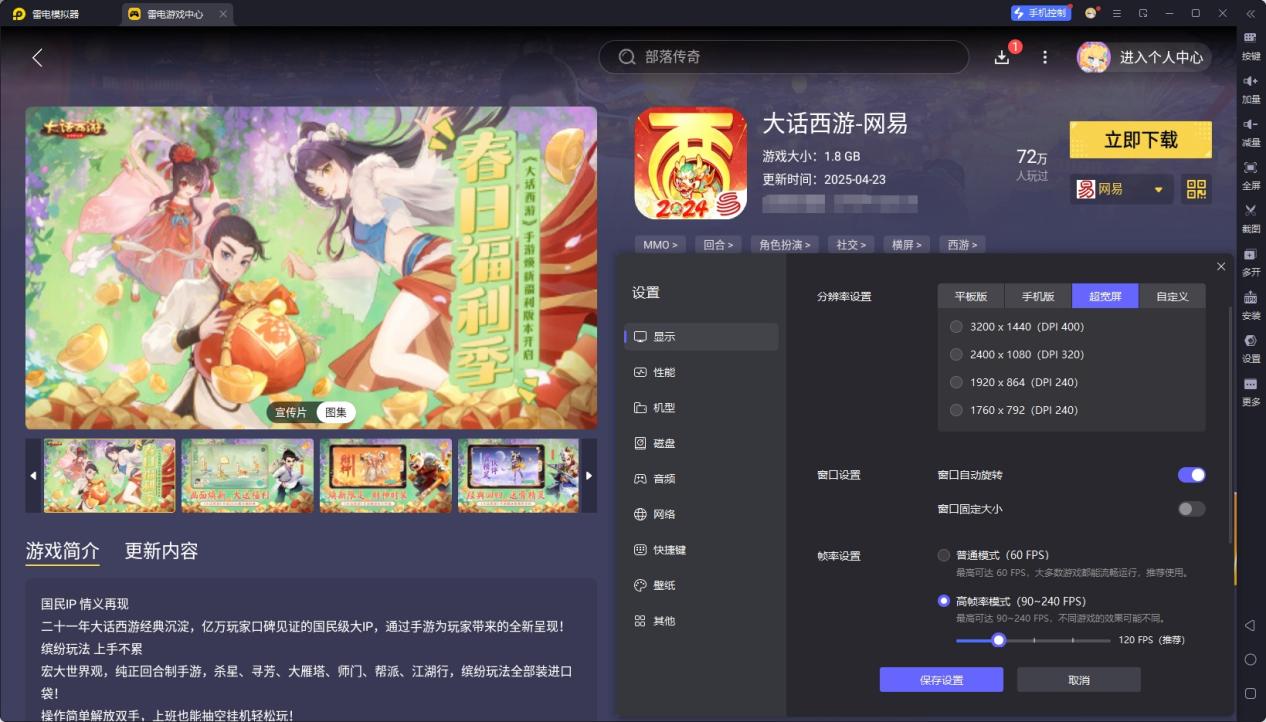The width and height of the screenshot is (1266, 722).
Task: Open the 音频 audio settings section
Action: click(x=701, y=479)
